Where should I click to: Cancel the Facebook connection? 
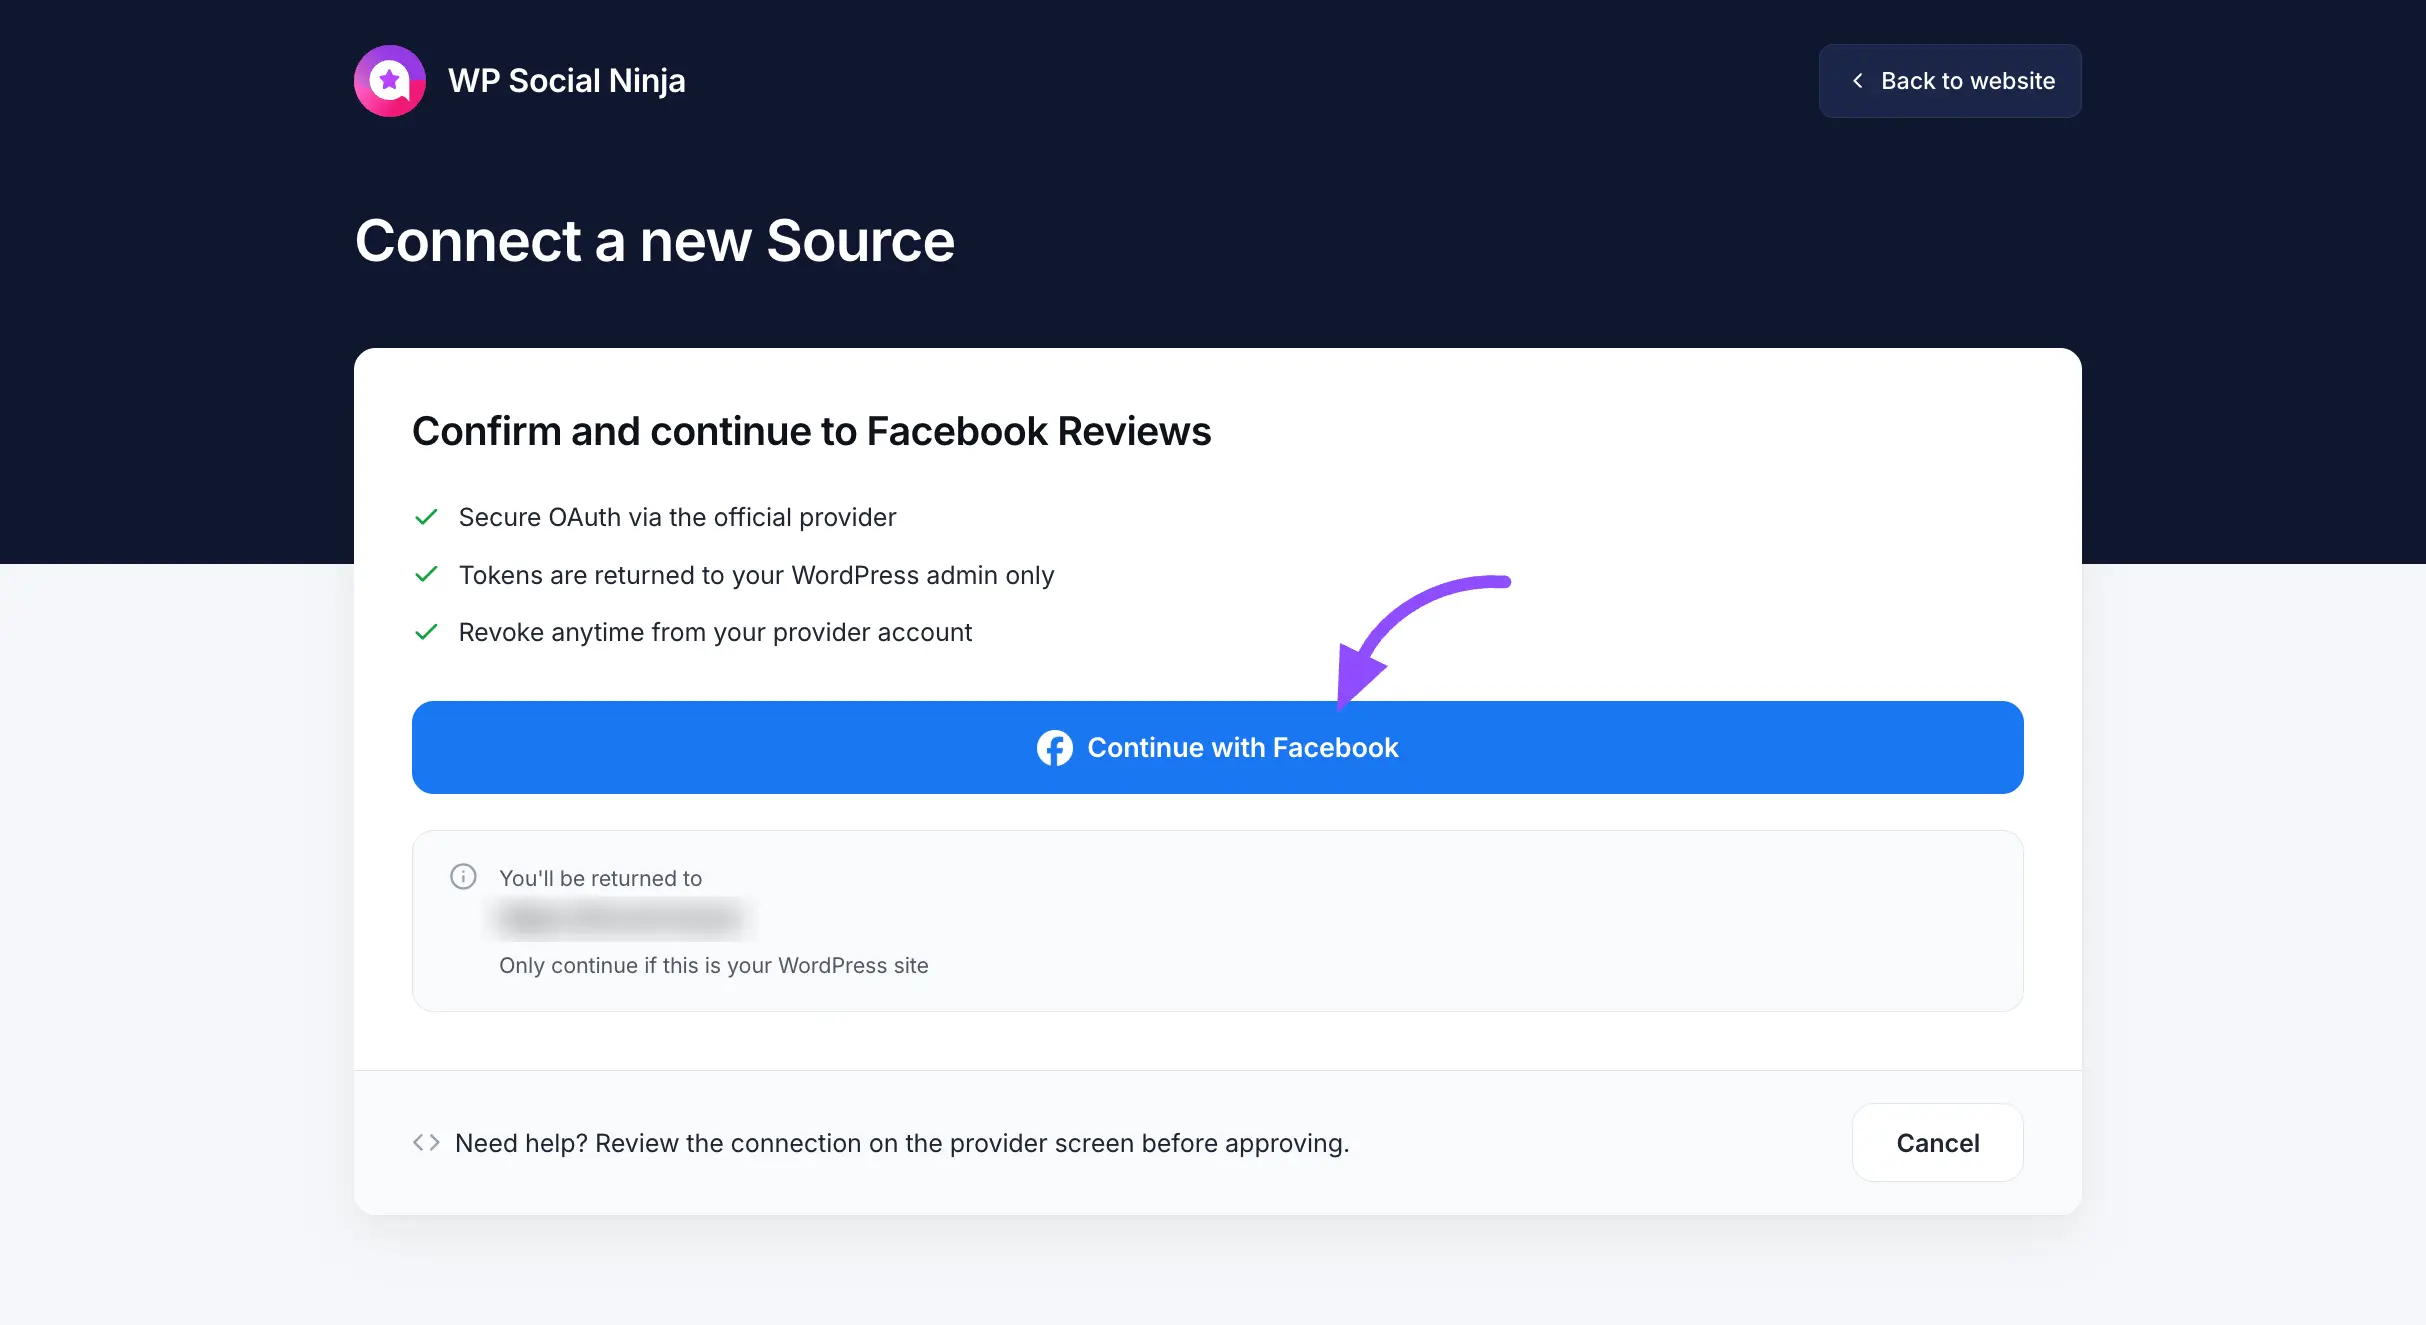1937,1143
